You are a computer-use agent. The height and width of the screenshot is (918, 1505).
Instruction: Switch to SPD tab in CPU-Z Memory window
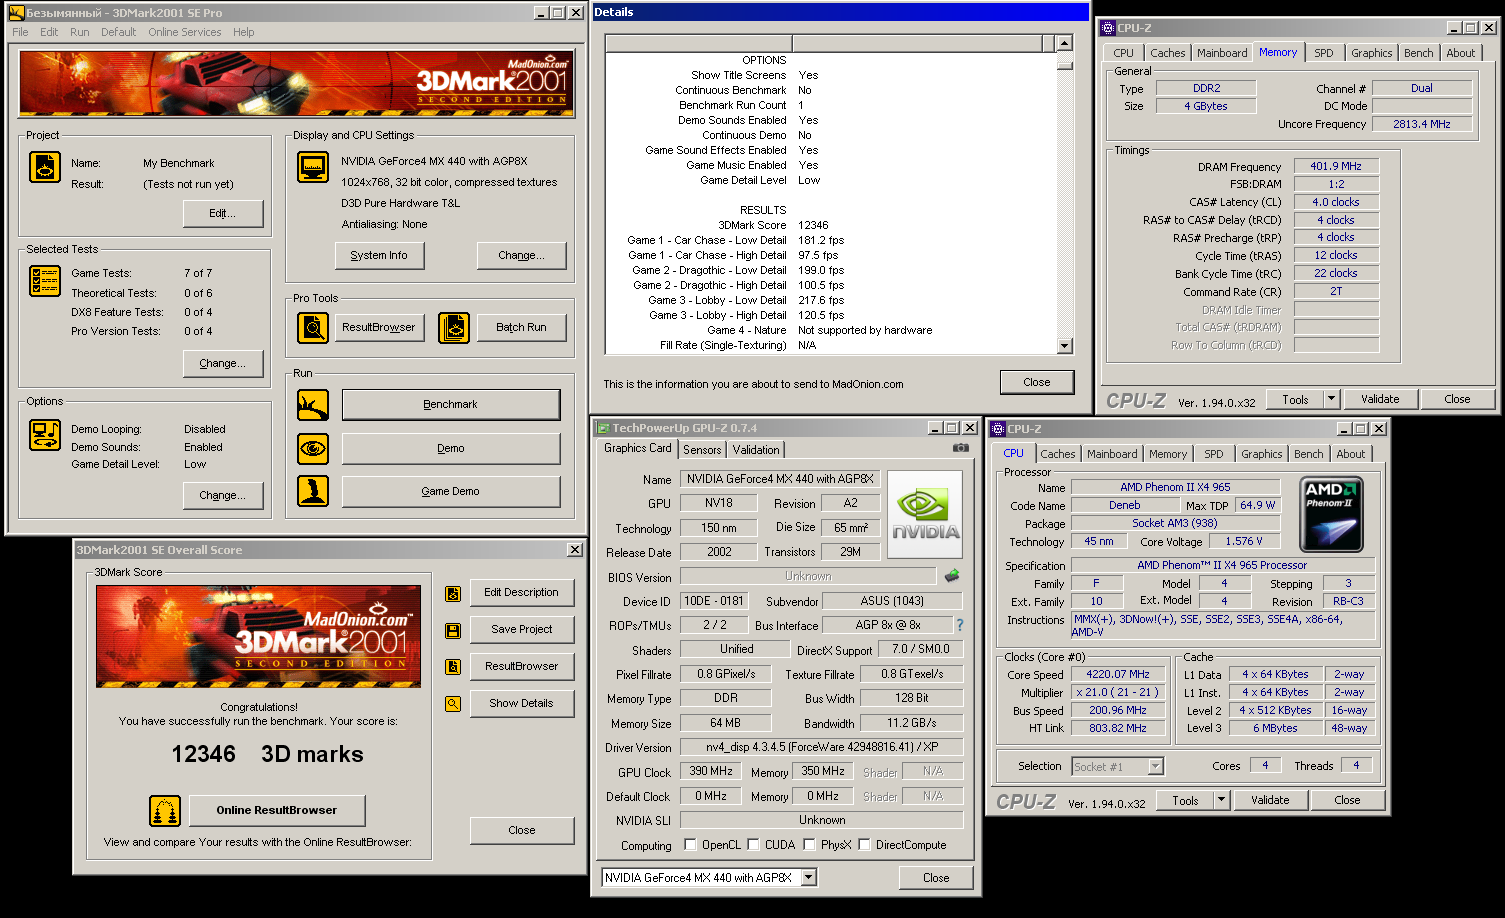[1324, 53]
